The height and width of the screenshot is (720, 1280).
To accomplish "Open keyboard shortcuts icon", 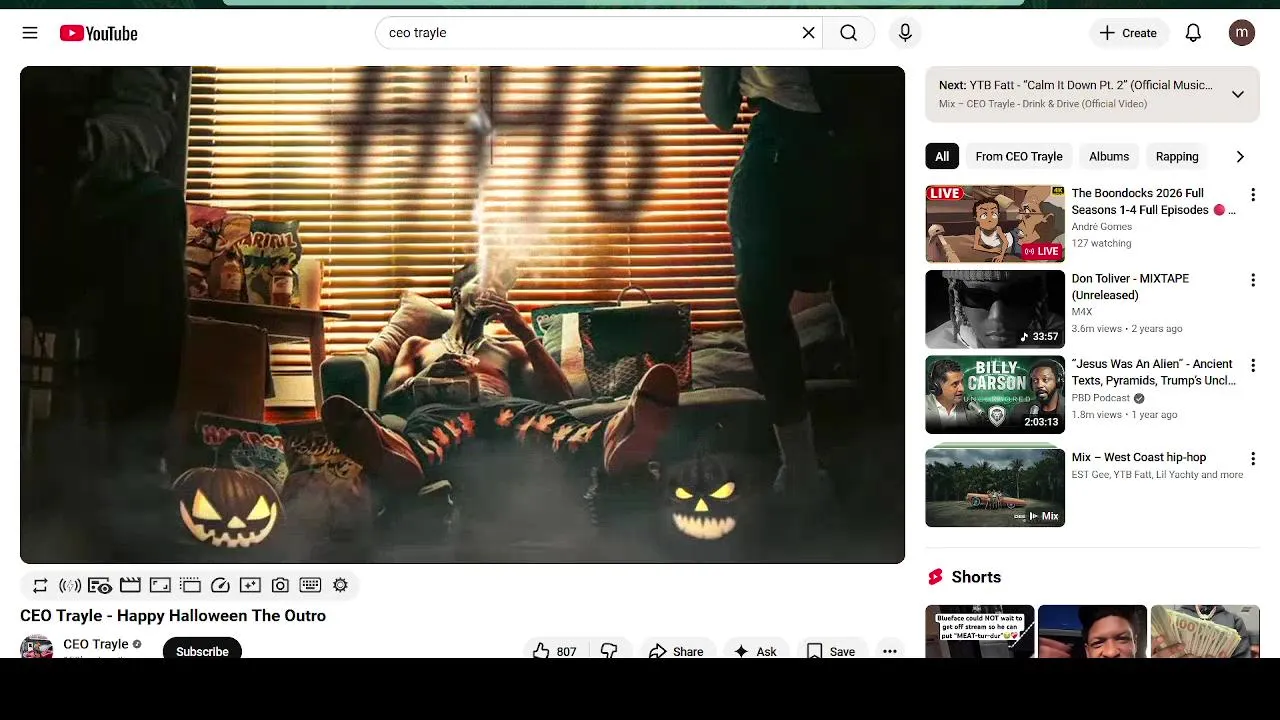I will click(x=310, y=585).
